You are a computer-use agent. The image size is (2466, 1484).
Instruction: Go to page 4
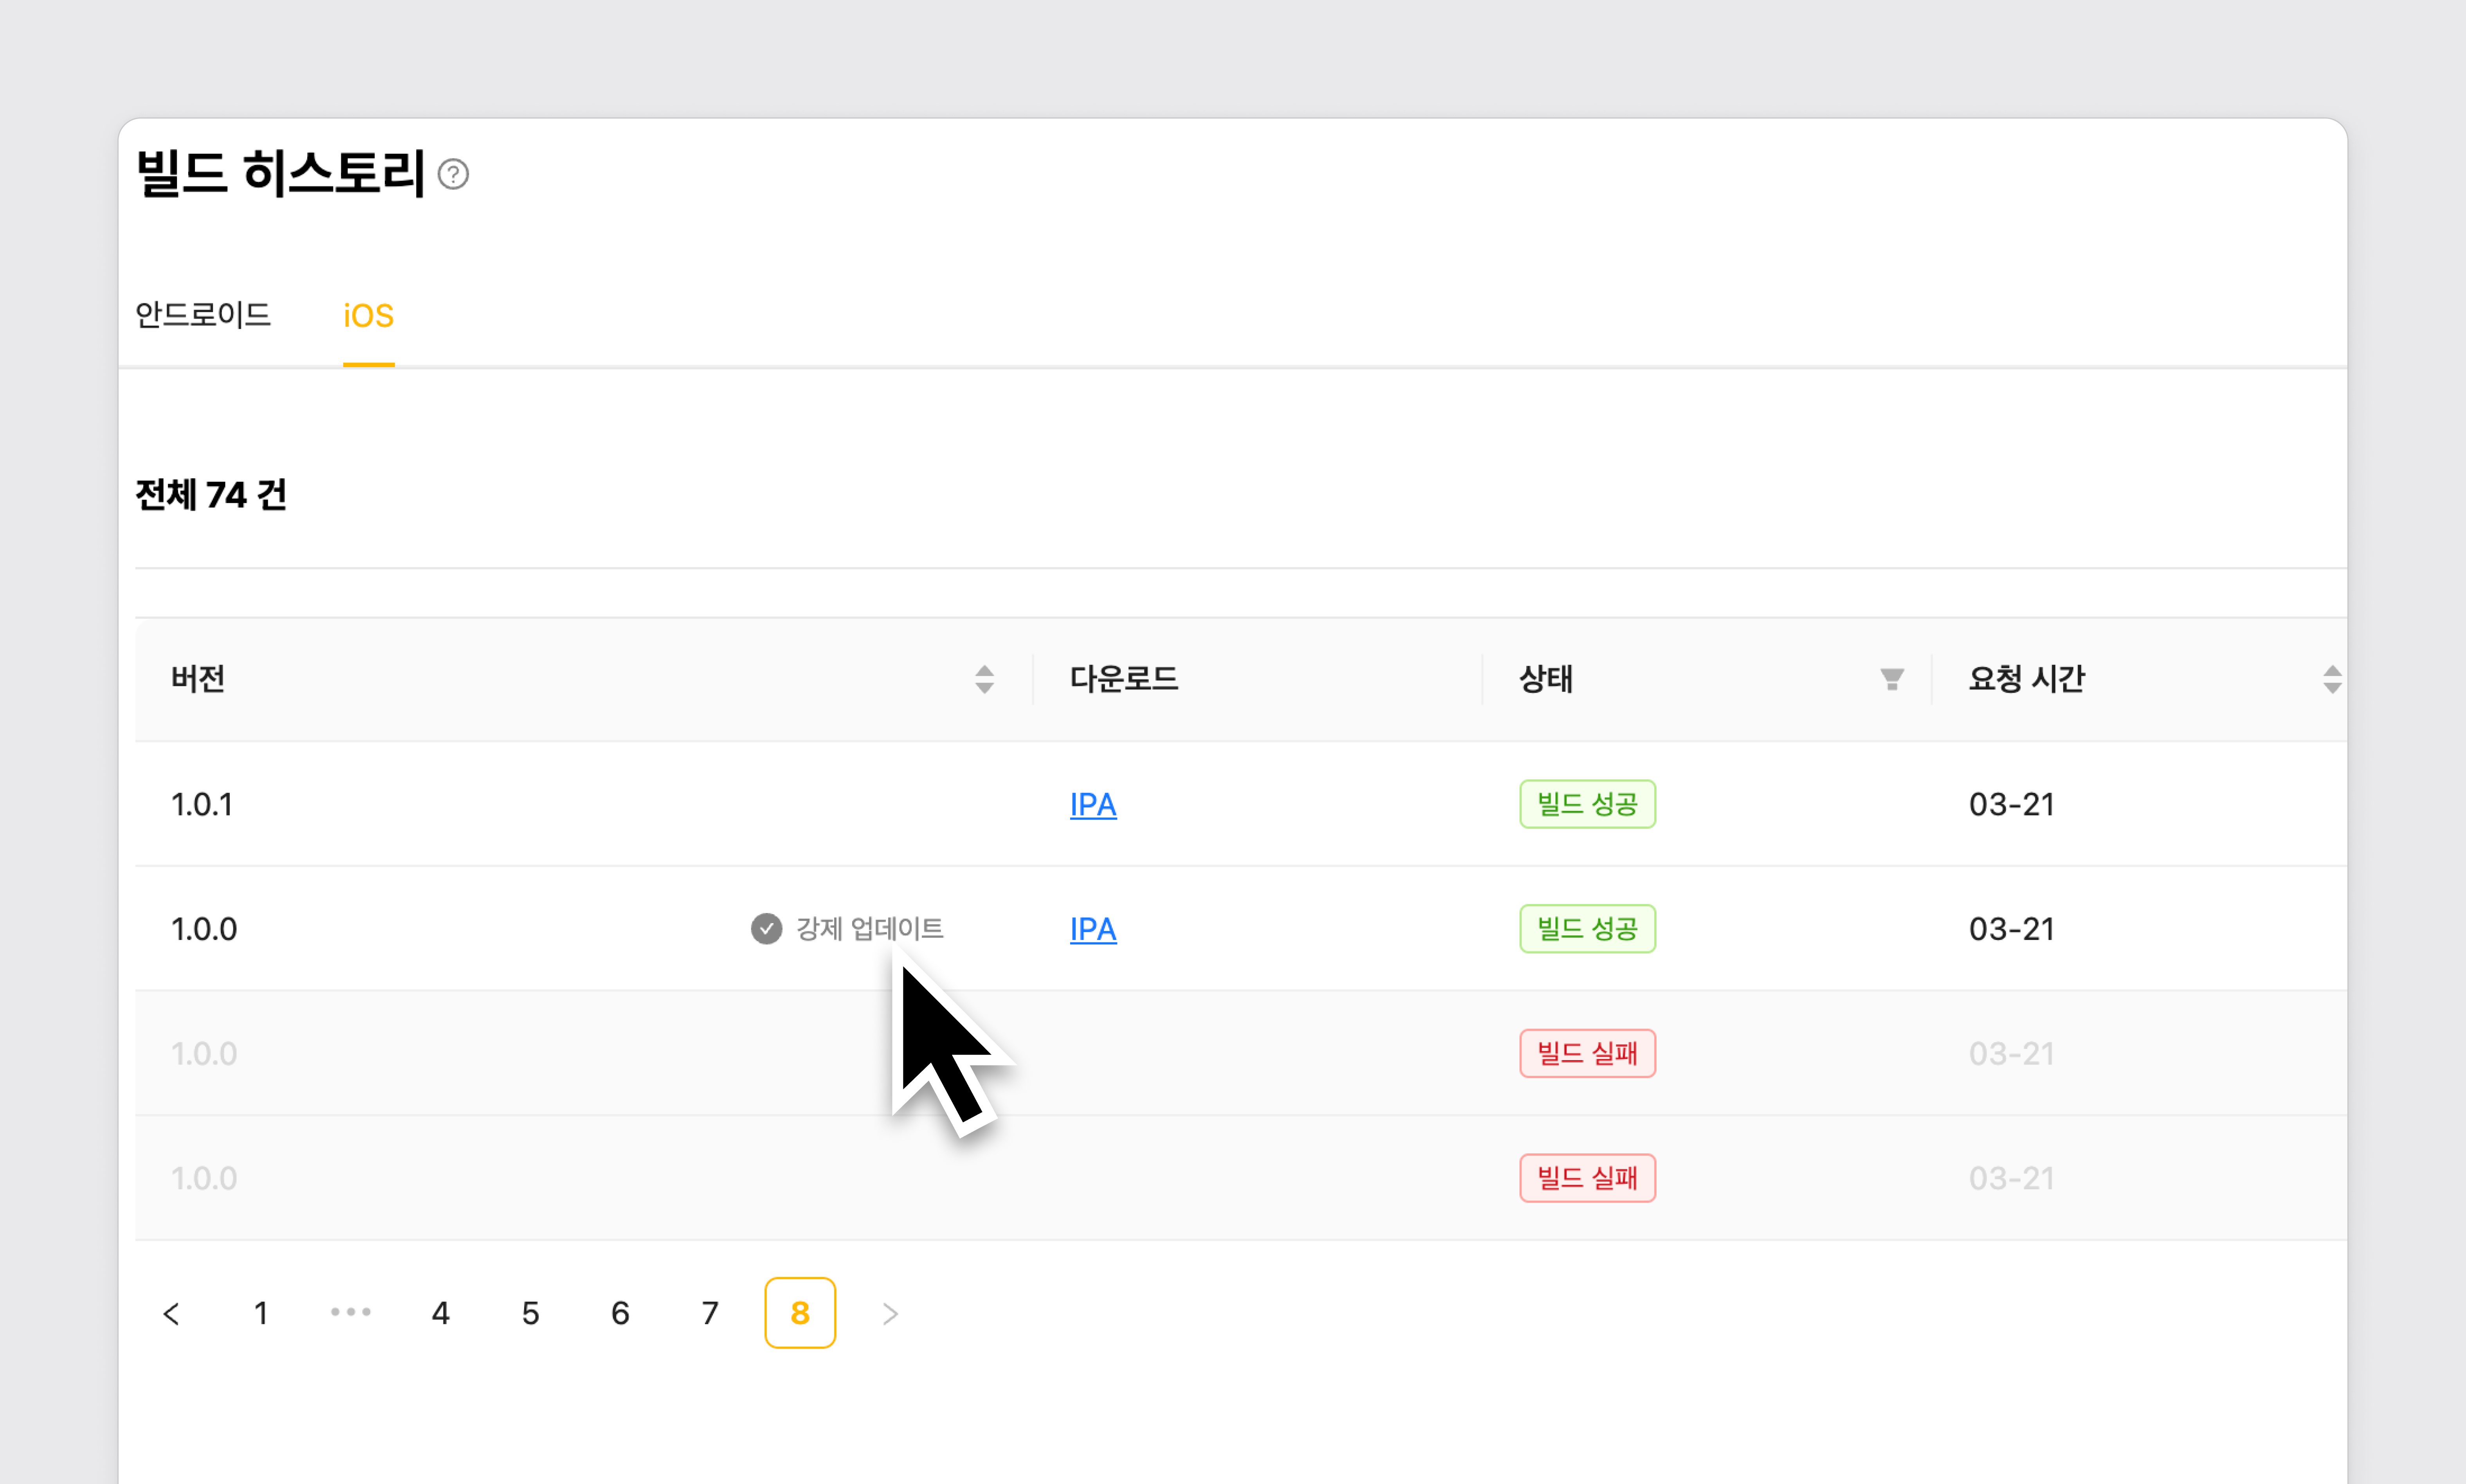[x=440, y=1313]
